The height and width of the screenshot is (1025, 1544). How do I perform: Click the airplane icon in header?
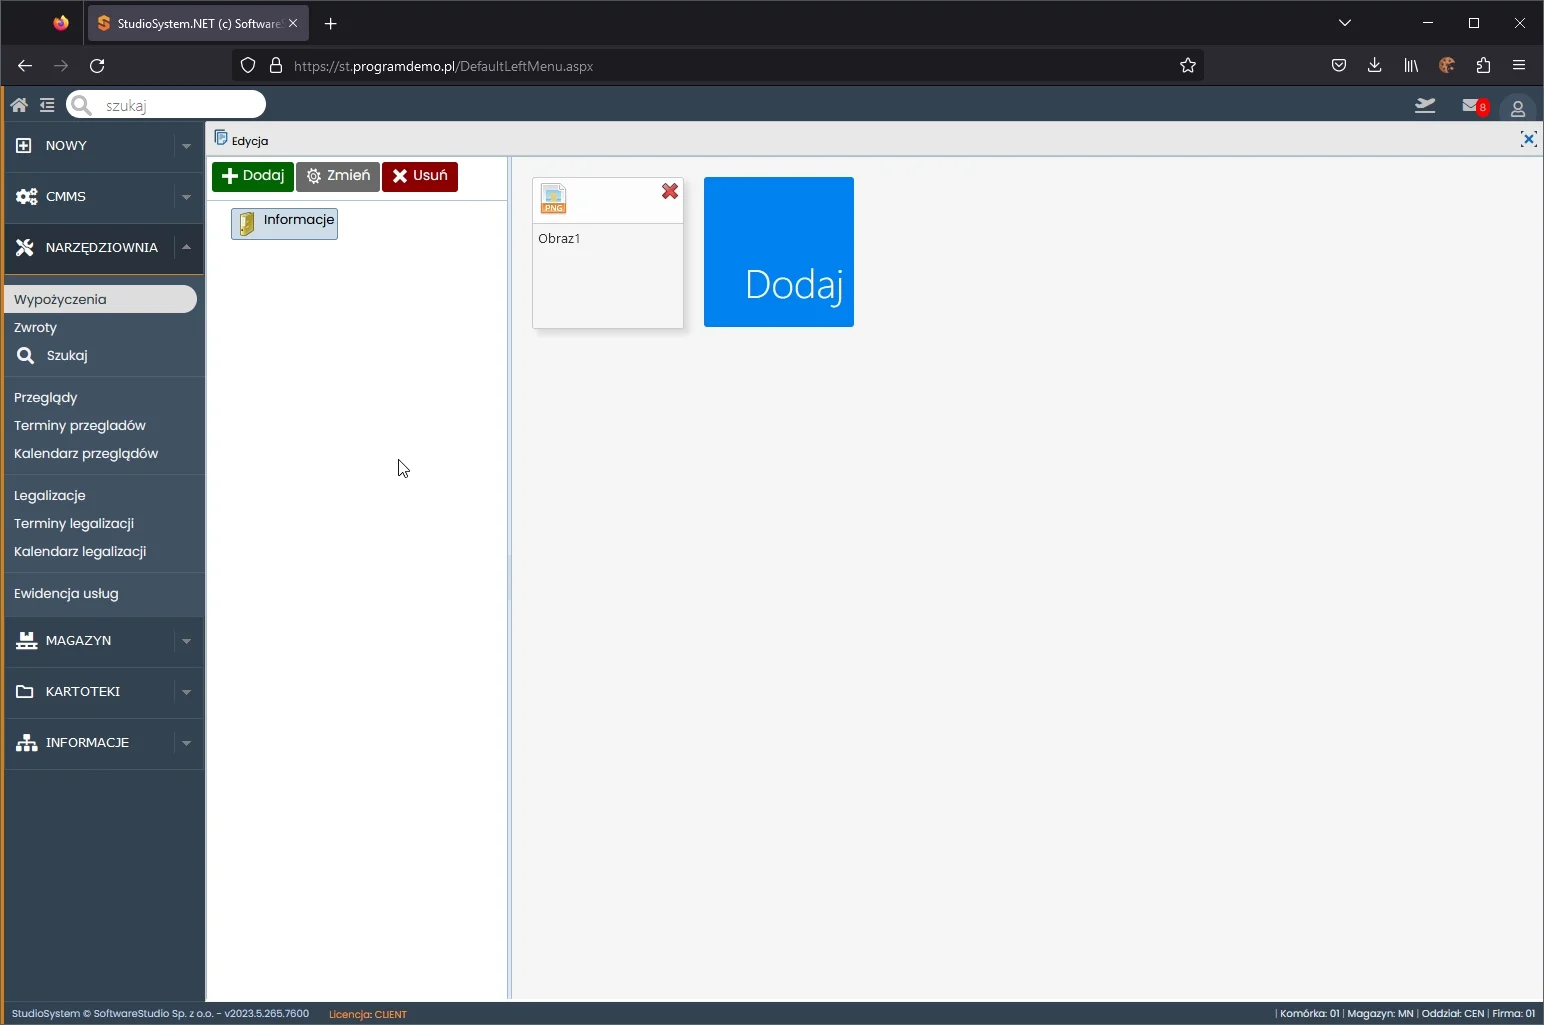(x=1425, y=106)
